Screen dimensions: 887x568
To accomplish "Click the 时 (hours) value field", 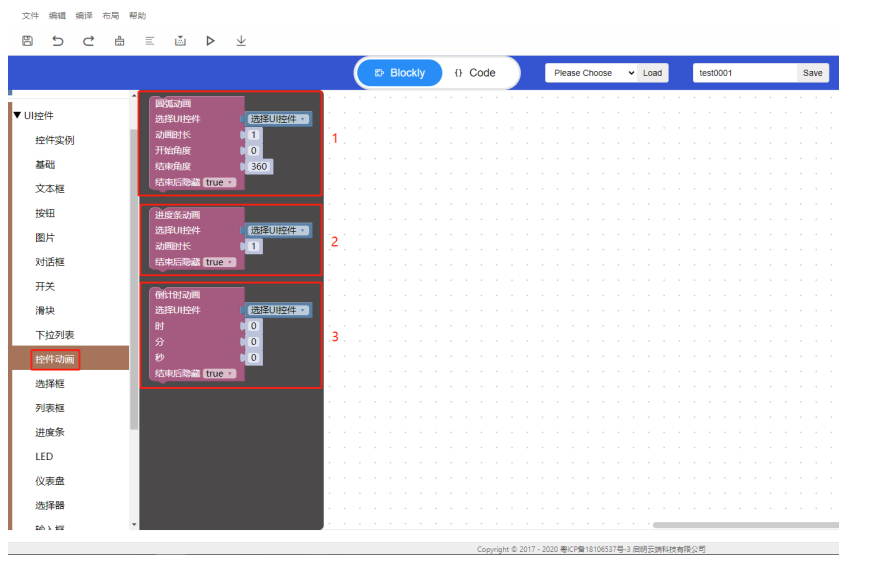I will click(x=253, y=326).
